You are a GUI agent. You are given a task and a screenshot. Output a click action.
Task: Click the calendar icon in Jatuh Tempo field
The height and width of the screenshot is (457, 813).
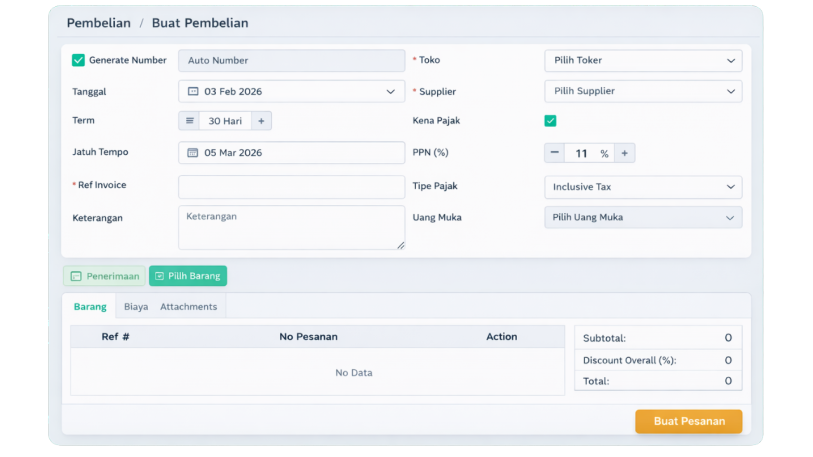coord(194,153)
